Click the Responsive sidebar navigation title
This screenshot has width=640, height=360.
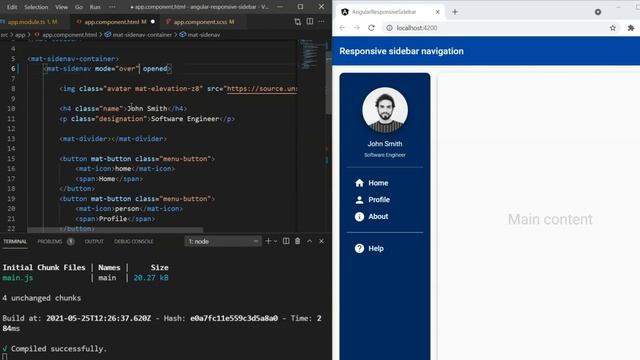tap(401, 51)
